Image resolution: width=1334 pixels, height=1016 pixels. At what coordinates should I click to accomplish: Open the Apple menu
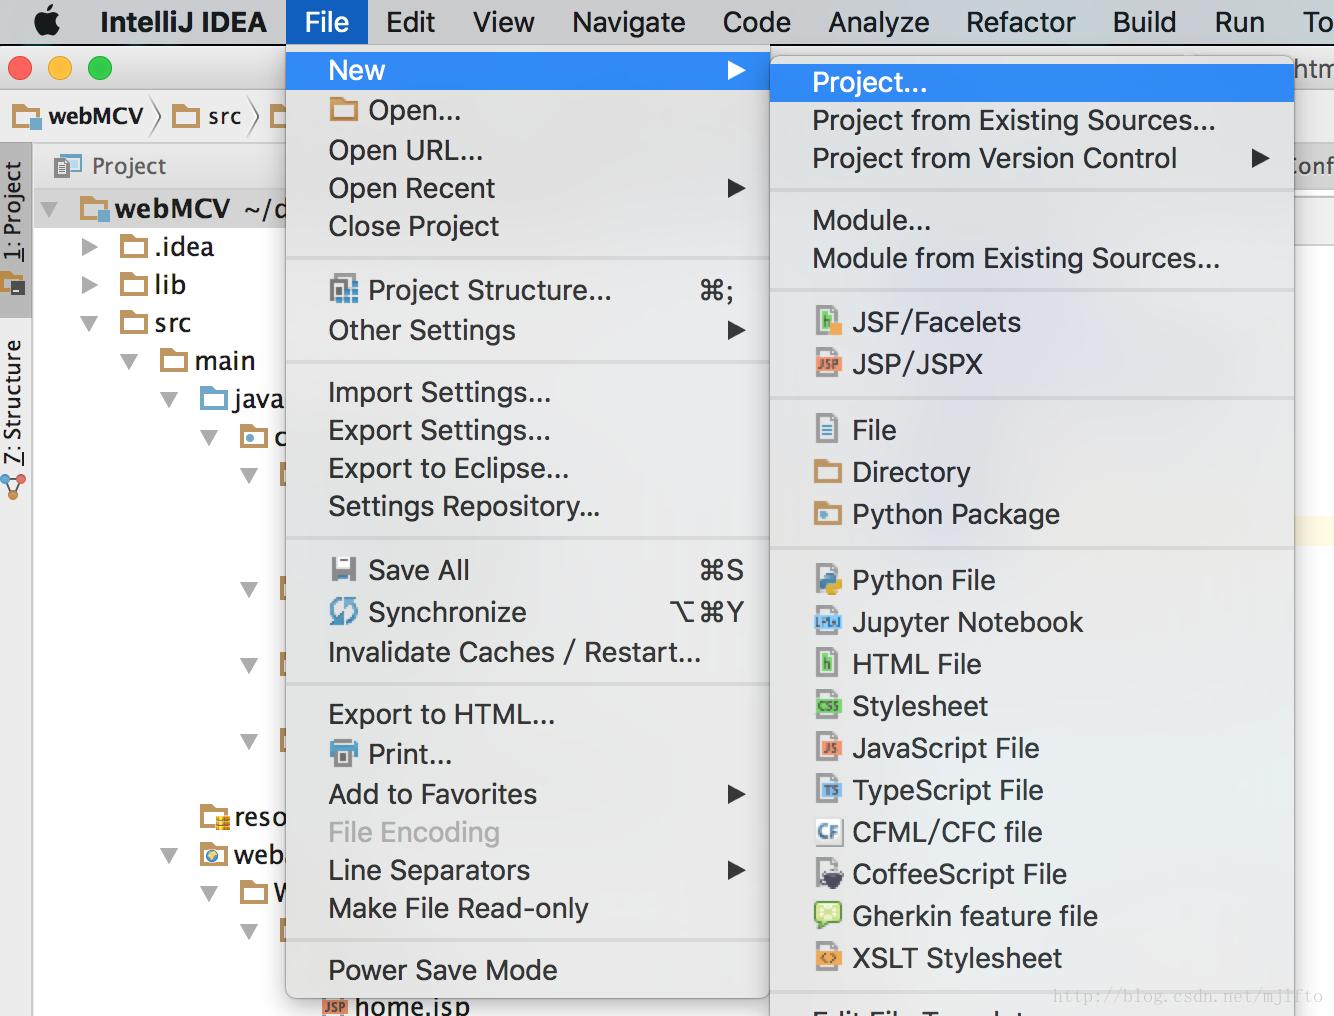(x=46, y=22)
